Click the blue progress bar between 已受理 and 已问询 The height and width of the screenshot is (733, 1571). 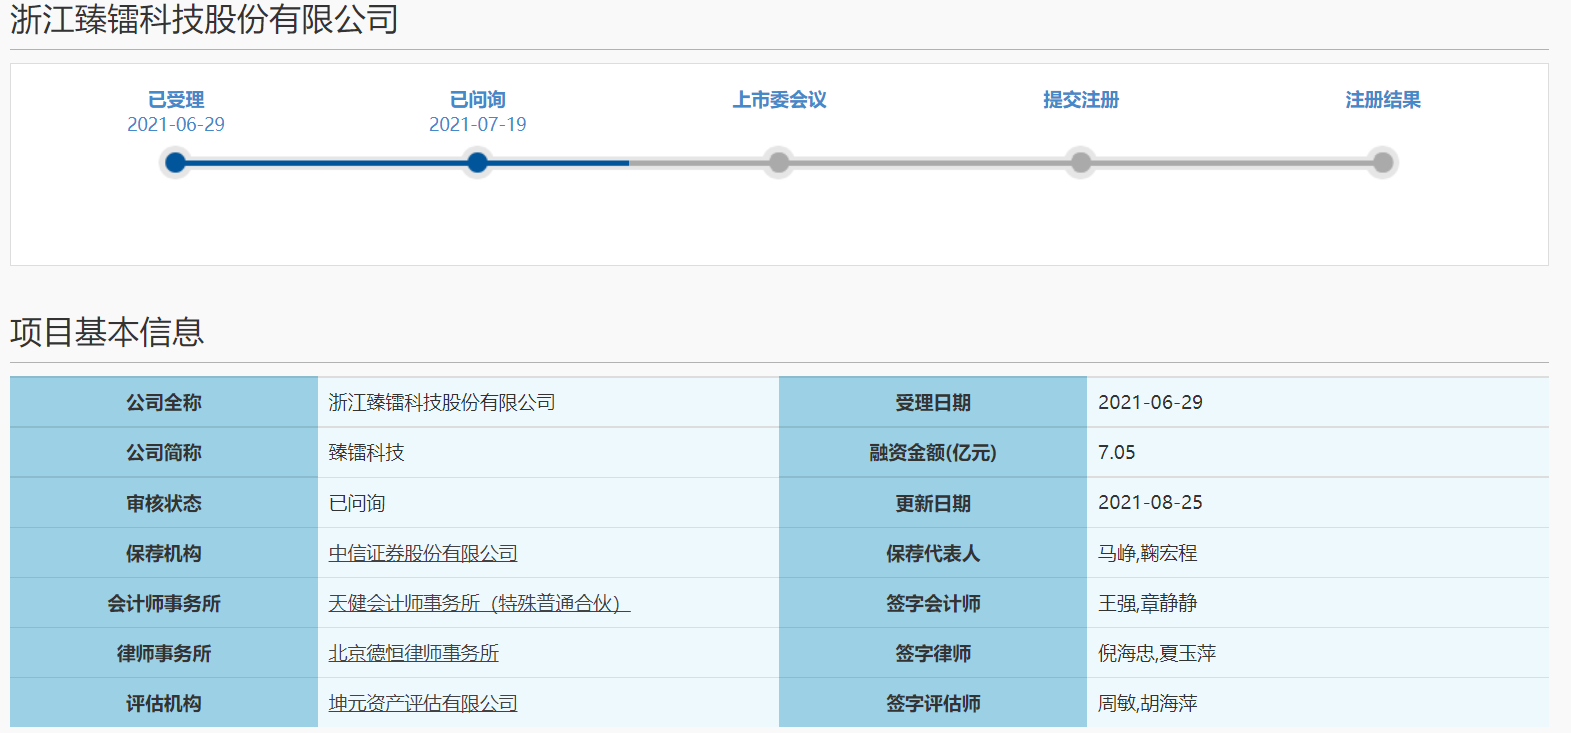326,162
